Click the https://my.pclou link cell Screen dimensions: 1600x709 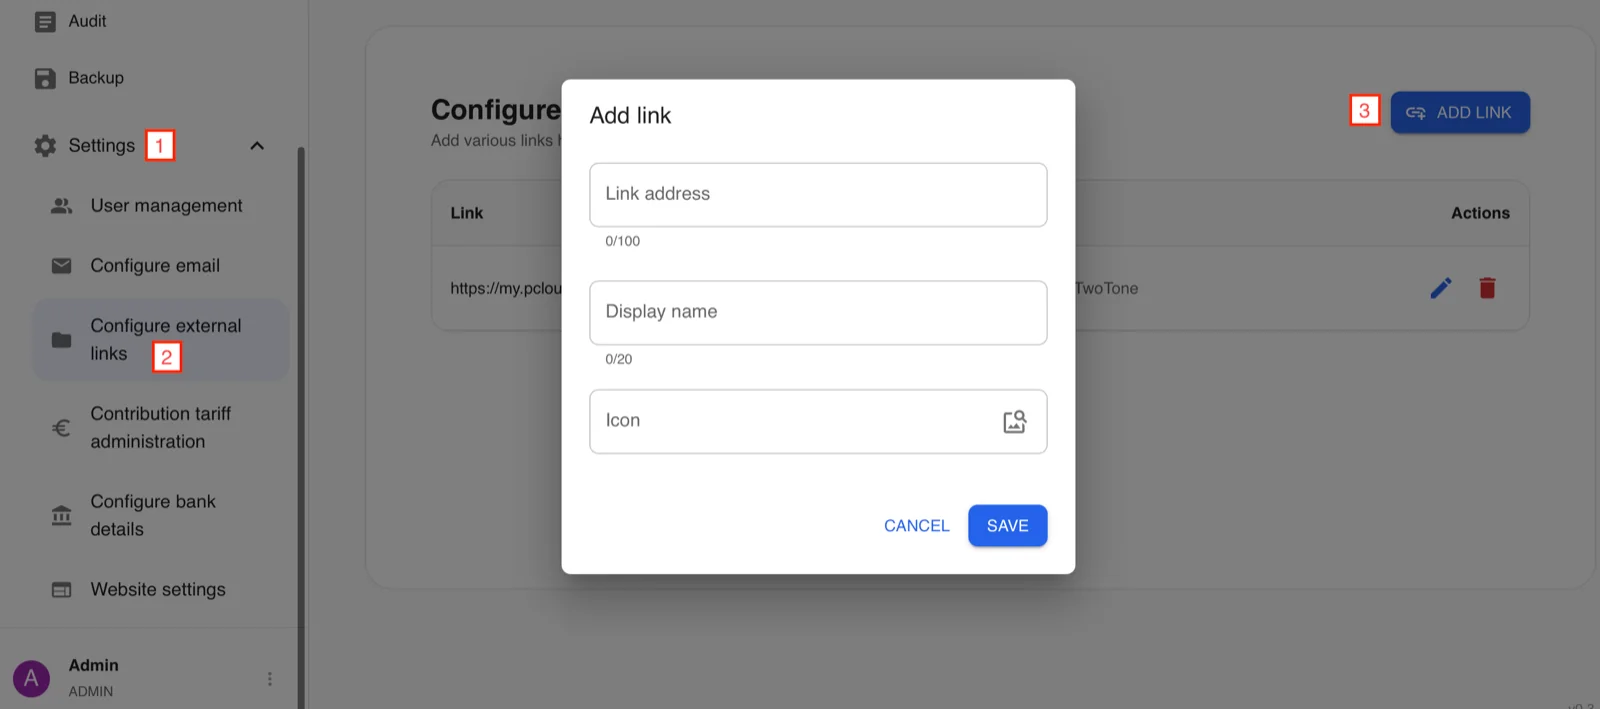pos(506,289)
